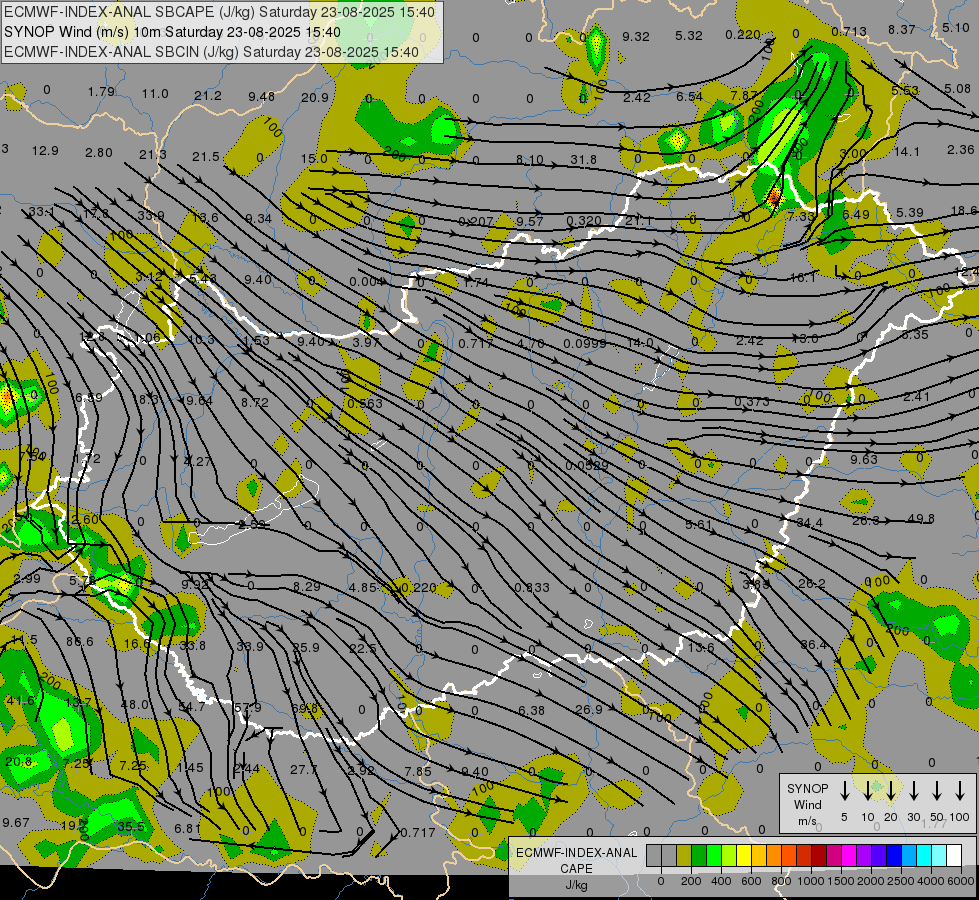Click the map value 20.9
This screenshot has width=979, height=900.
(314, 97)
